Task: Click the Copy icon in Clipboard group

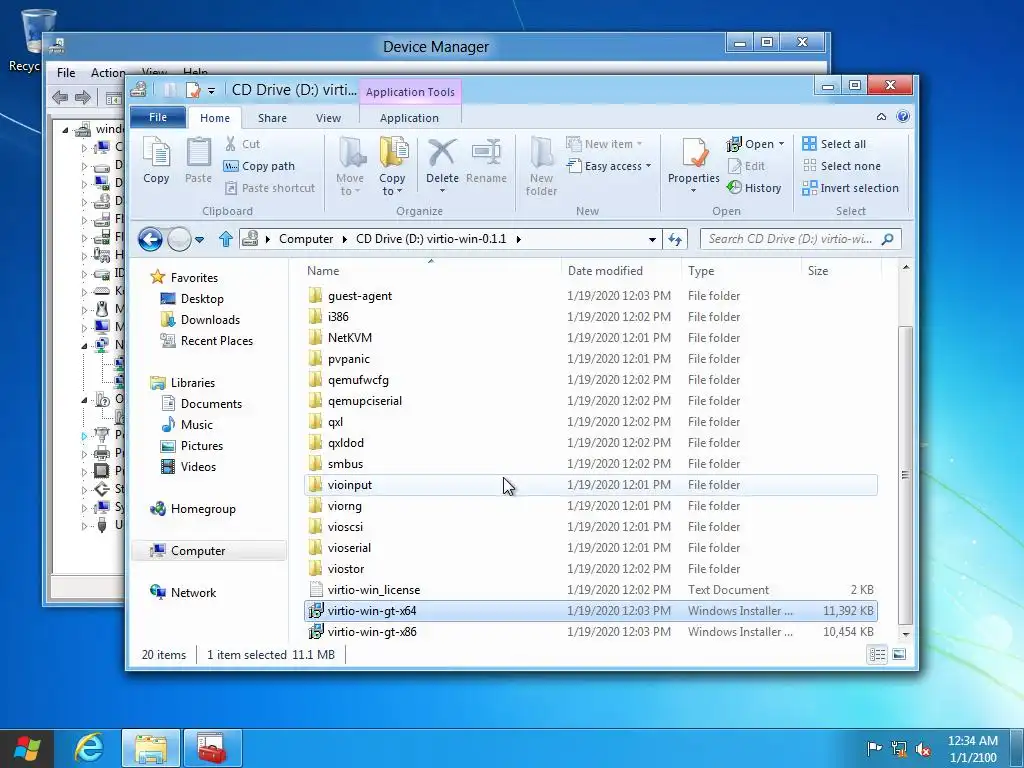Action: pyautogui.click(x=156, y=153)
